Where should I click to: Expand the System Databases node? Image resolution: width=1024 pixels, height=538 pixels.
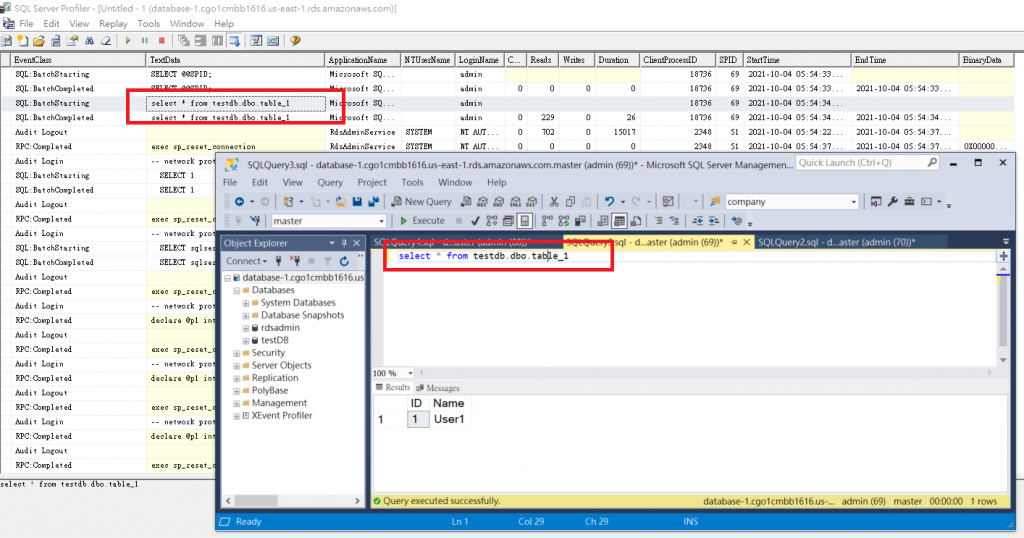[x=246, y=303]
